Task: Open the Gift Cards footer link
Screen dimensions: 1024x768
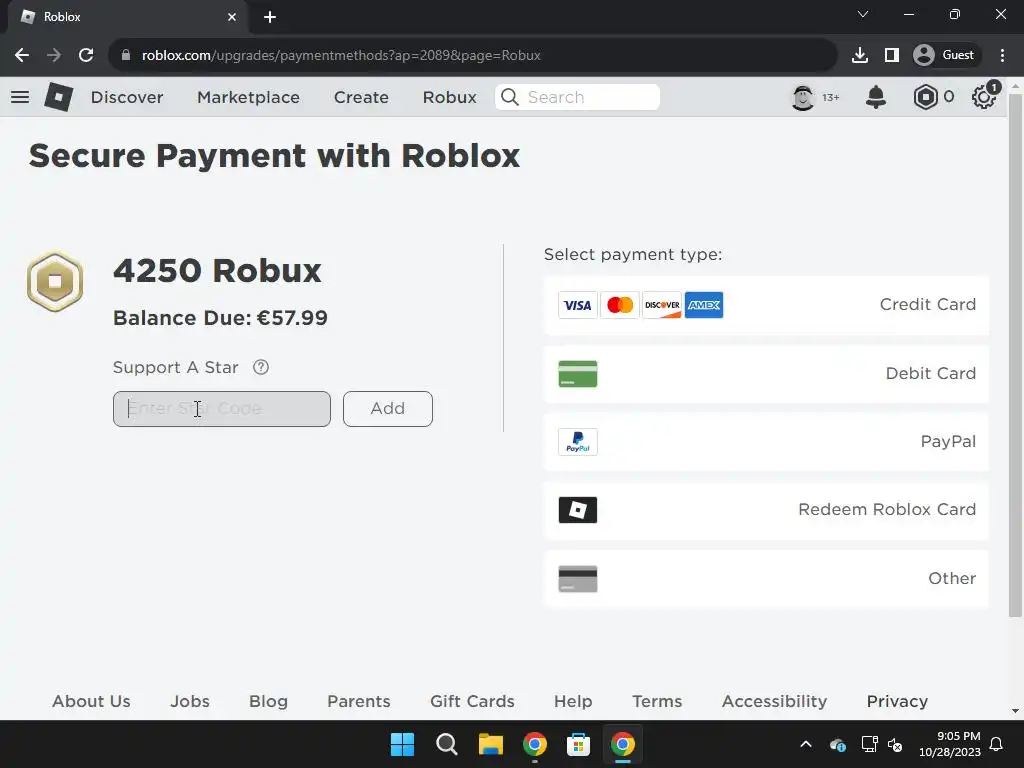Action: coord(472,701)
